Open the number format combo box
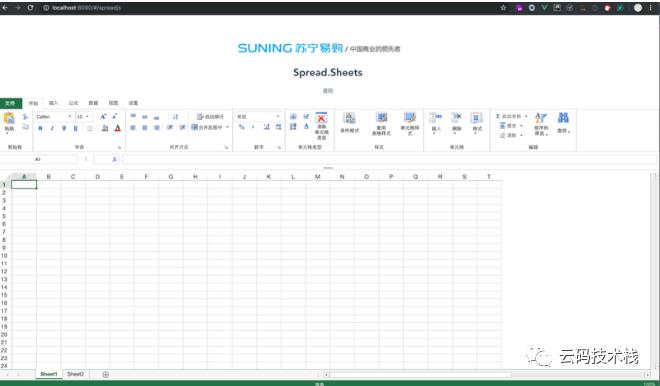 click(258, 117)
